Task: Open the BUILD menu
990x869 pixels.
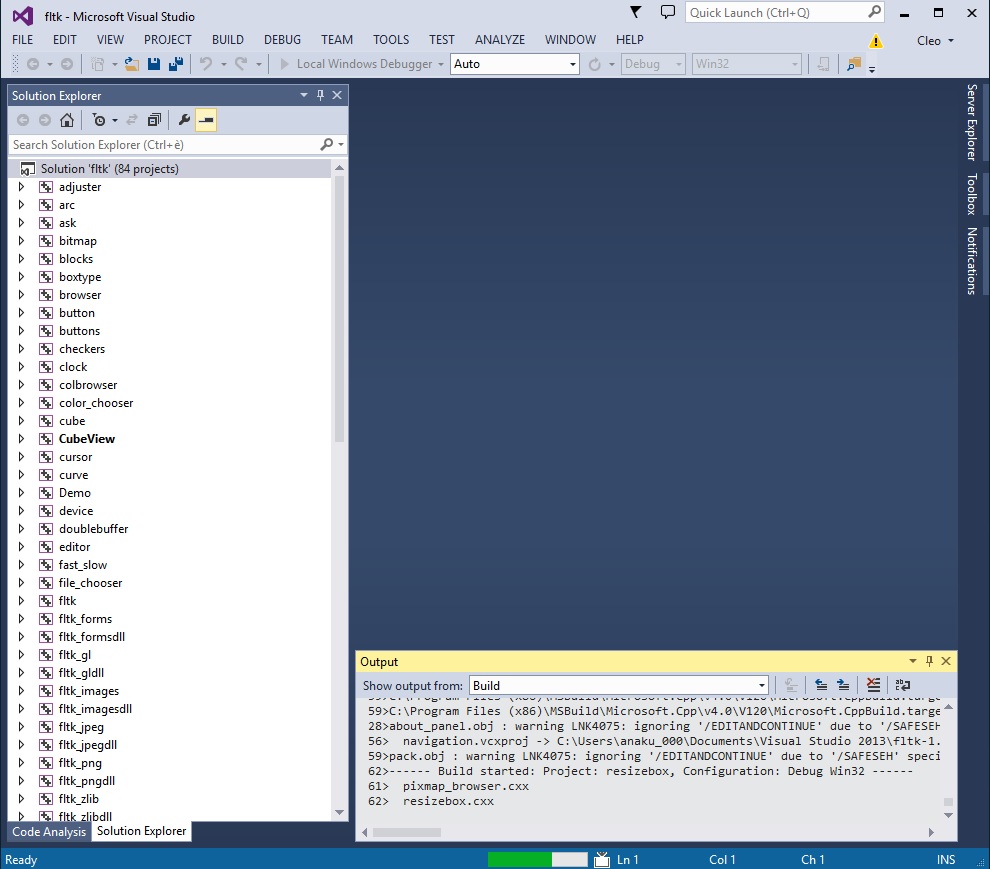Action: click(x=228, y=40)
